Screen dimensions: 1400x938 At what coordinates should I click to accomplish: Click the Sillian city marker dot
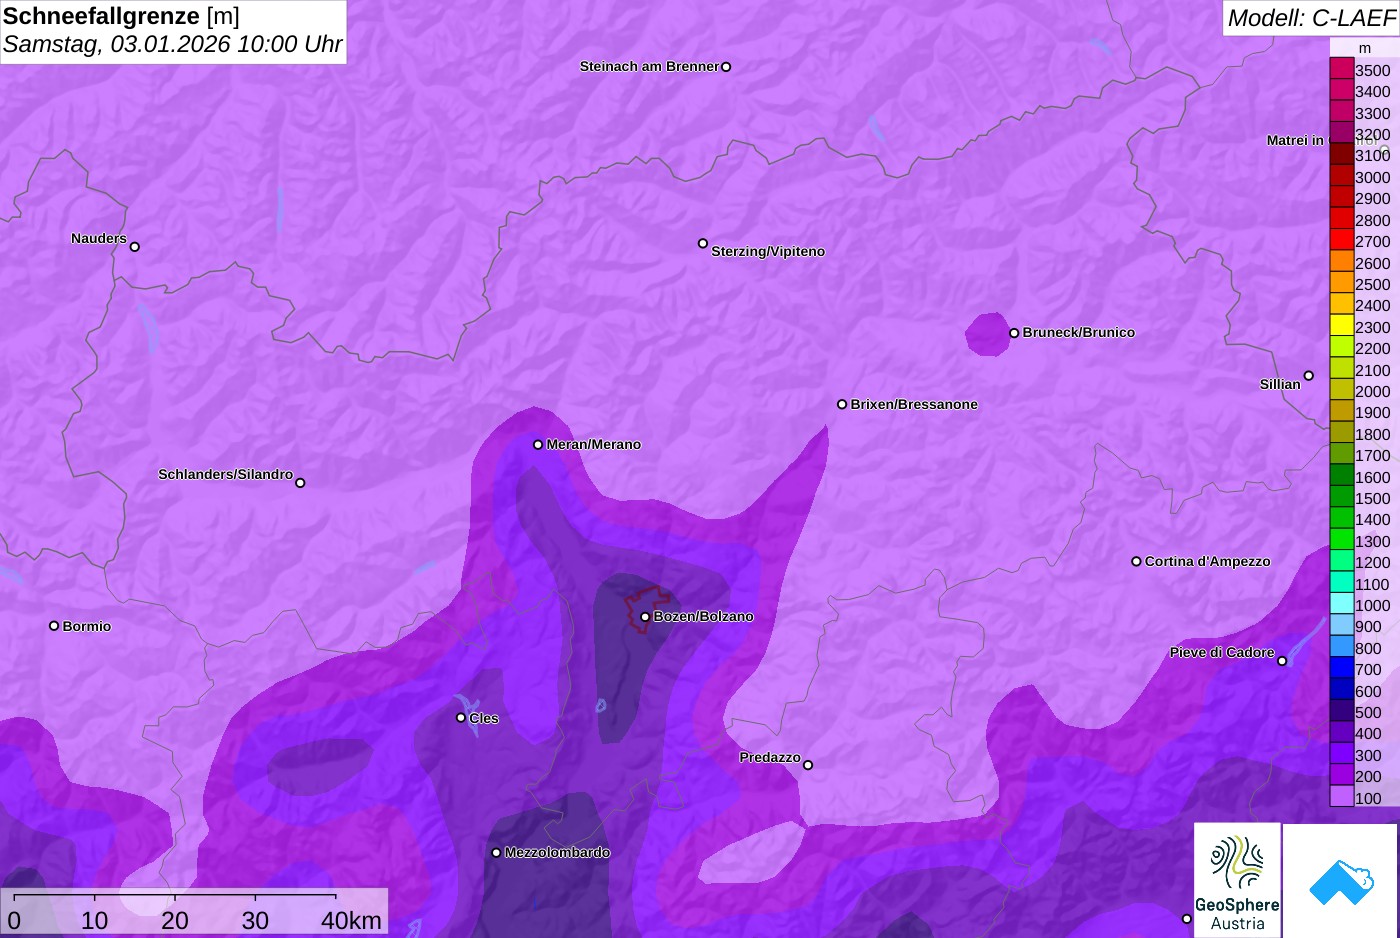[x=1308, y=376]
